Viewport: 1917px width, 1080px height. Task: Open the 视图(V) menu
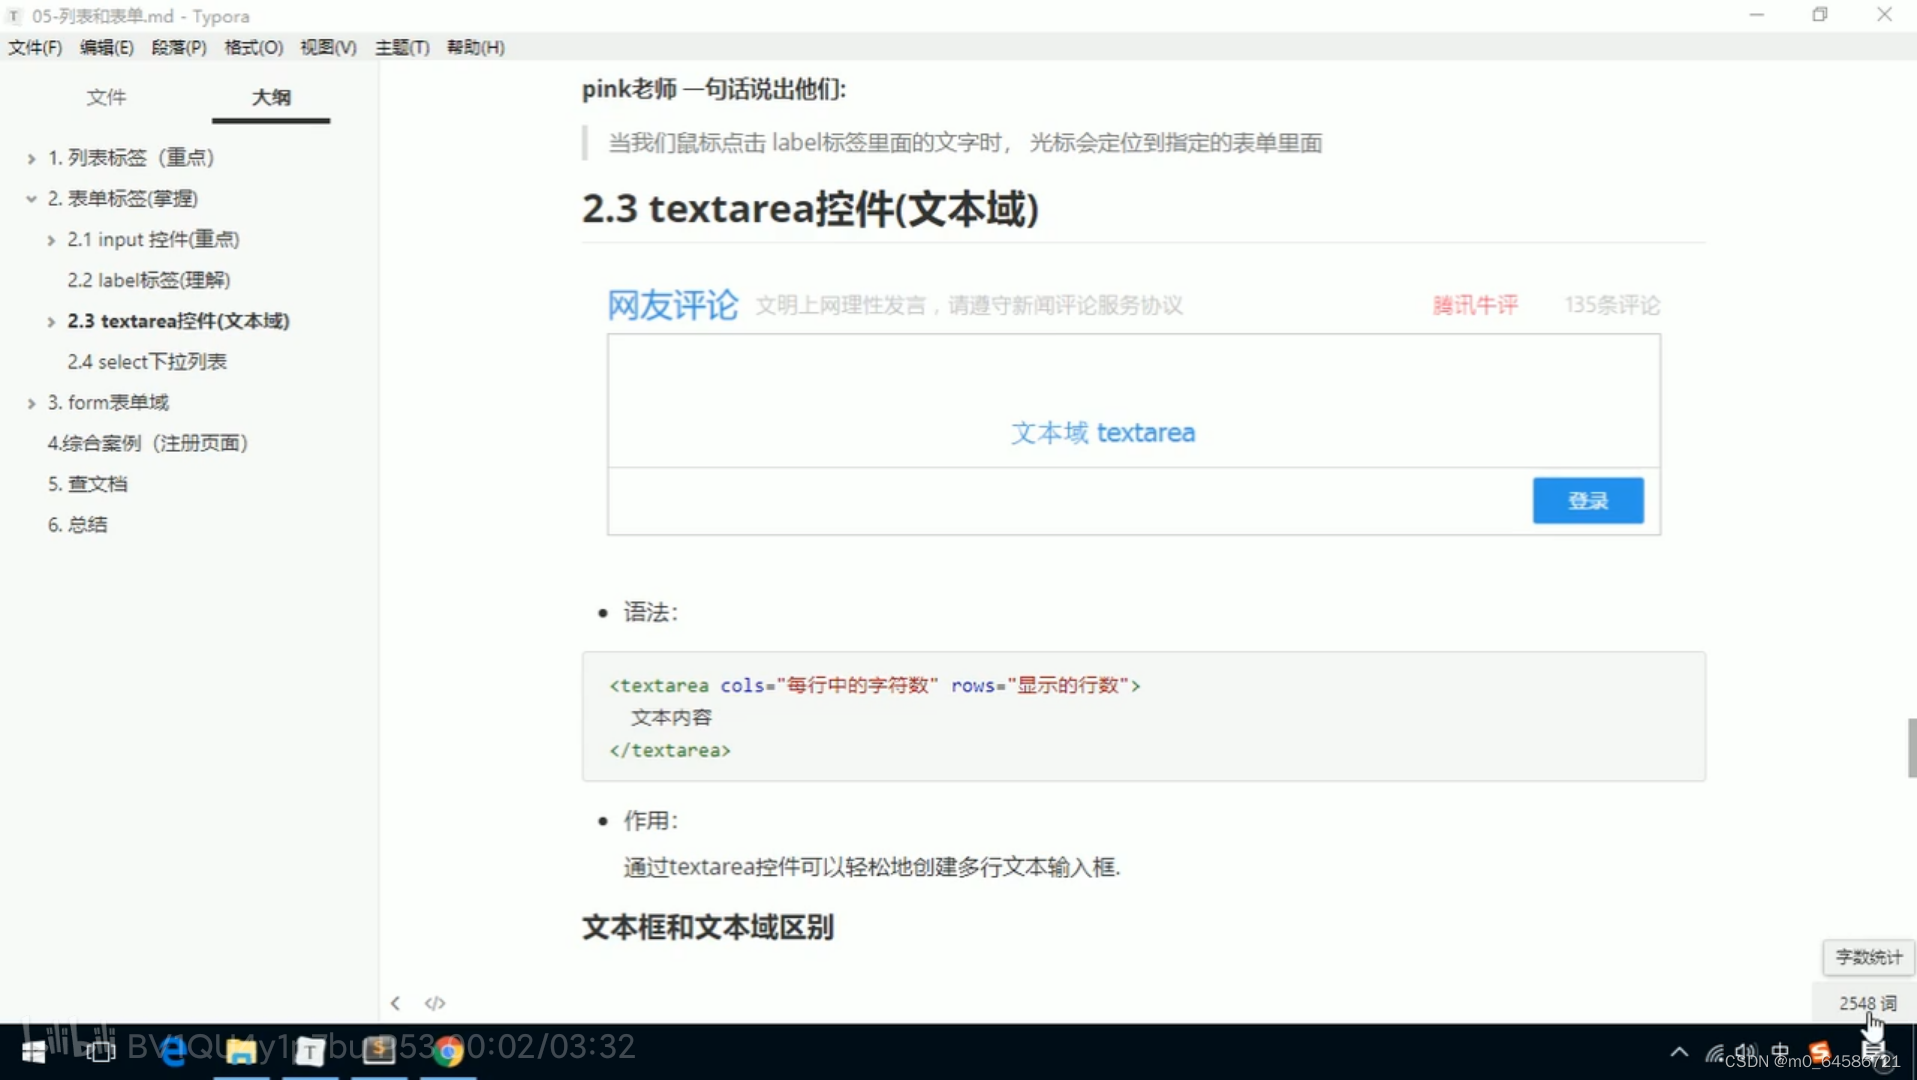[x=328, y=47]
